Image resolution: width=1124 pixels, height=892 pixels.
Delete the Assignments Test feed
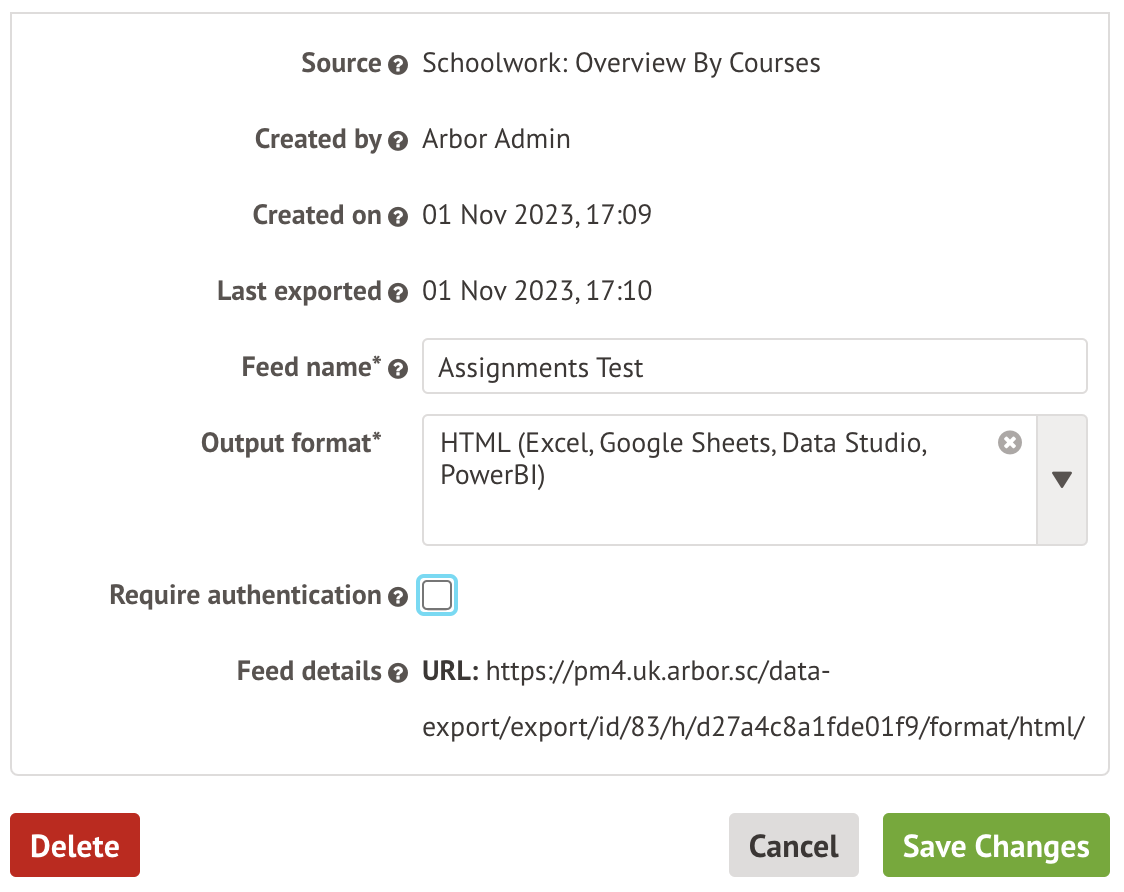tap(74, 845)
